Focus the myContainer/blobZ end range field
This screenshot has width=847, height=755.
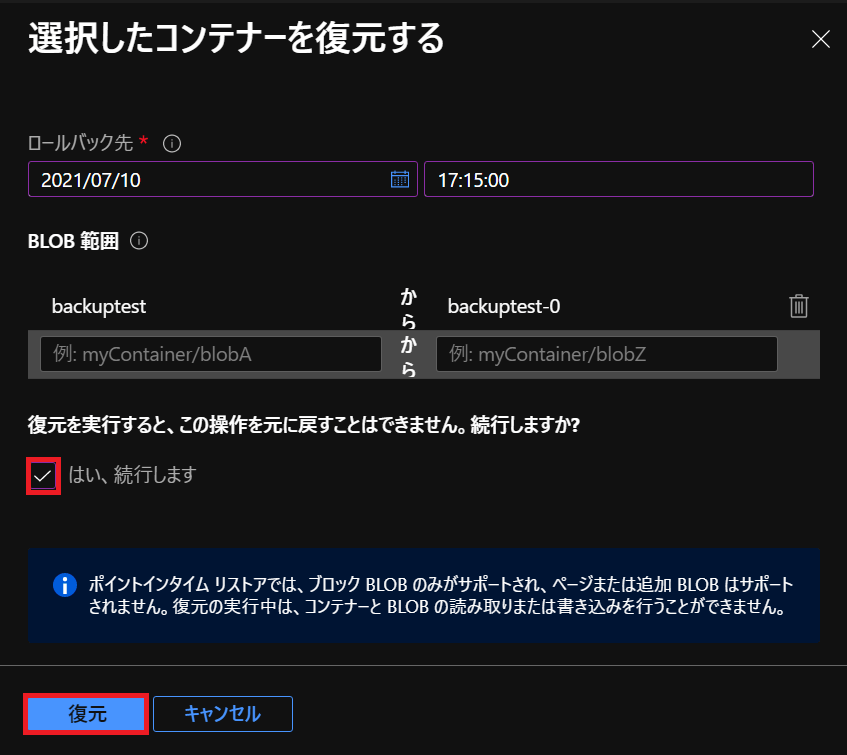click(x=607, y=354)
